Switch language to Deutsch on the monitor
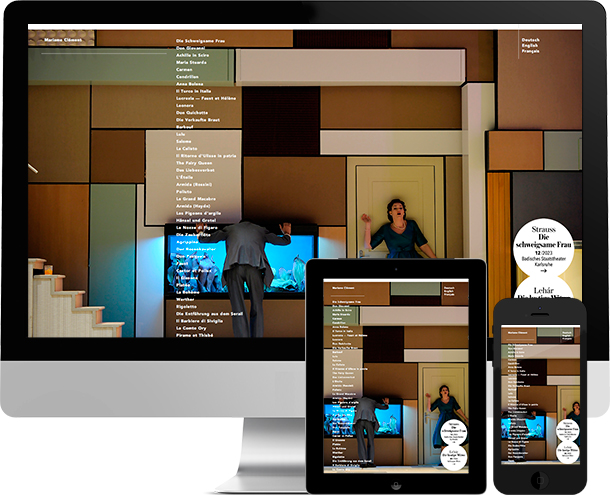 pyautogui.click(x=531, y=40)
